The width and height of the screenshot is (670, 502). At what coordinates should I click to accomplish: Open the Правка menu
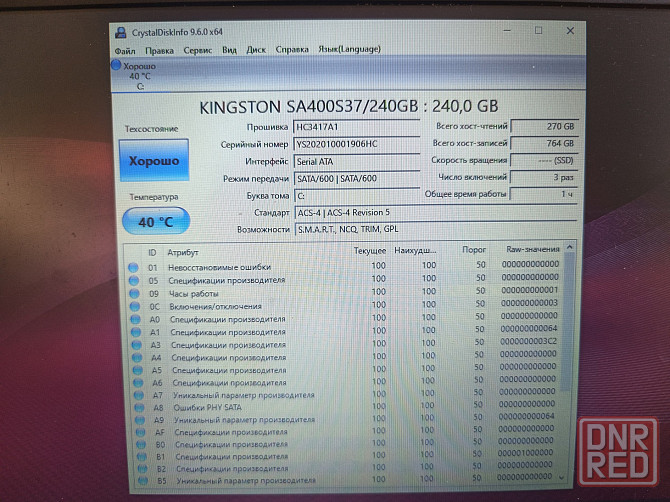(x=159, y=50)
